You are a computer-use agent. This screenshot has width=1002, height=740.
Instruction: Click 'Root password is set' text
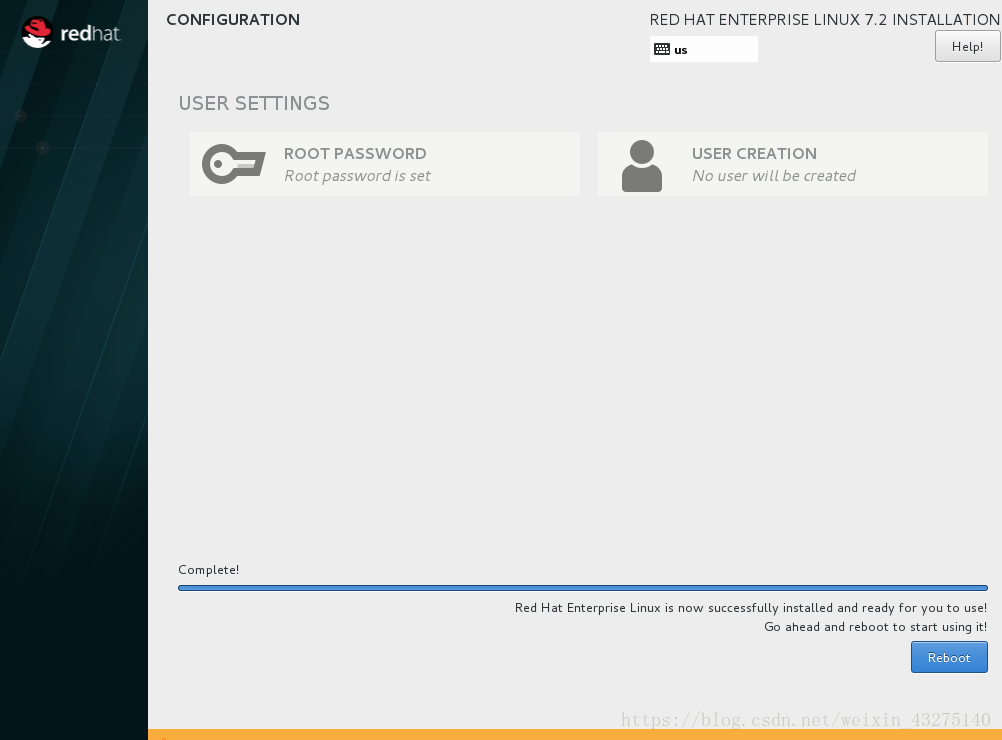(357, 176)
